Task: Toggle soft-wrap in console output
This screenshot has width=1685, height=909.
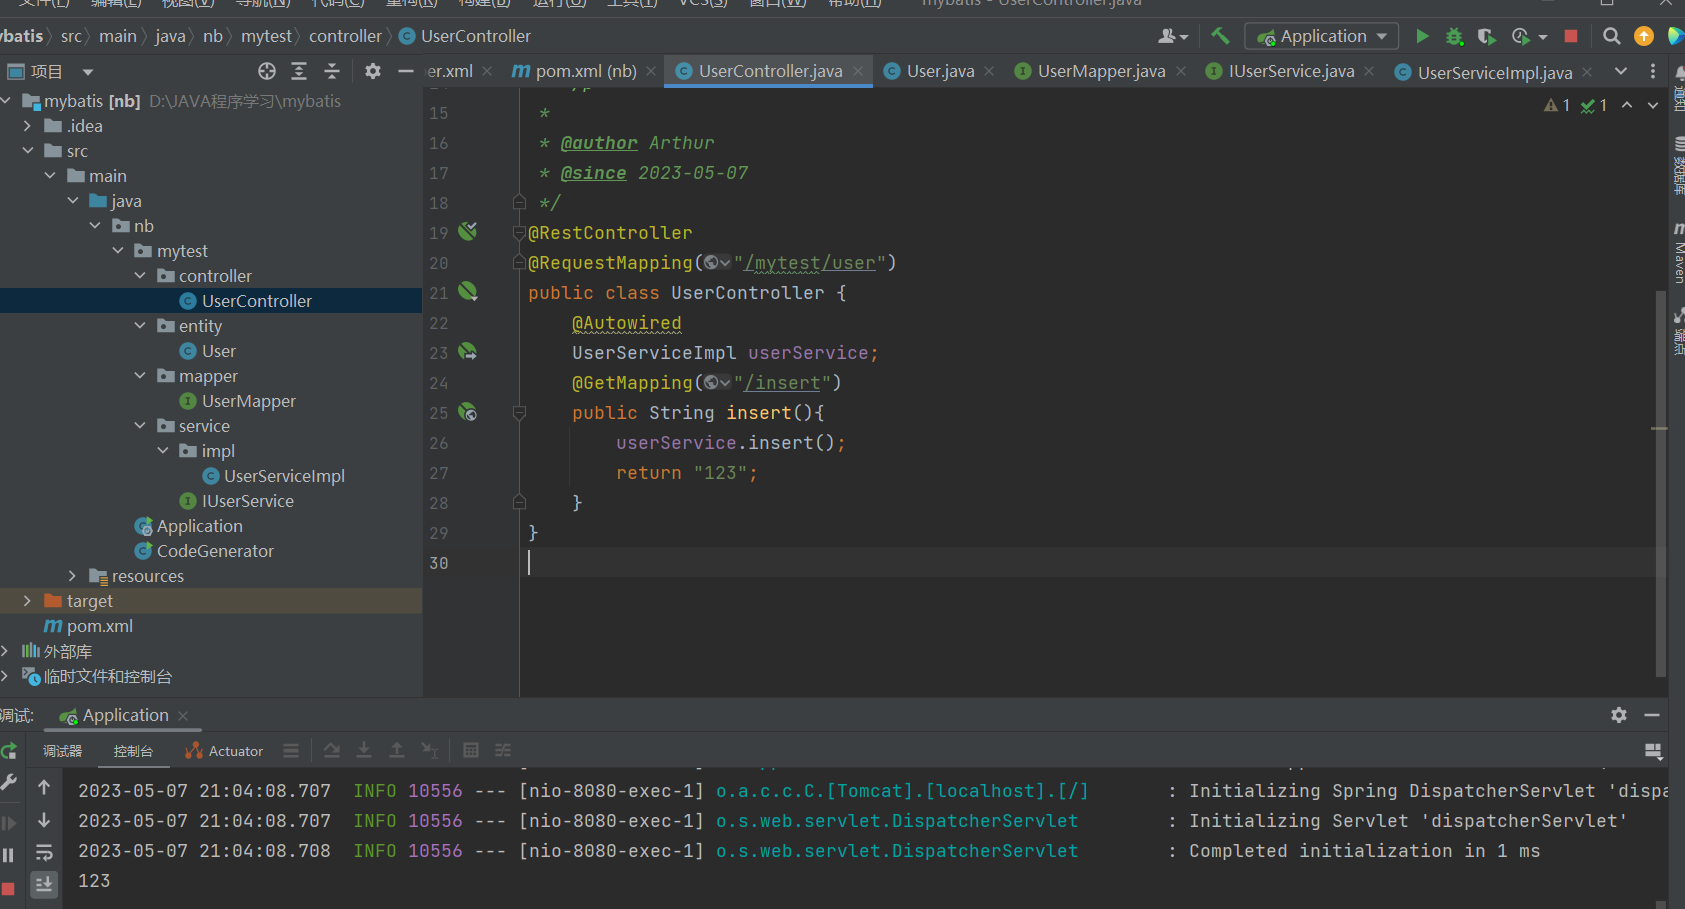Action: [x=44, y=853]
